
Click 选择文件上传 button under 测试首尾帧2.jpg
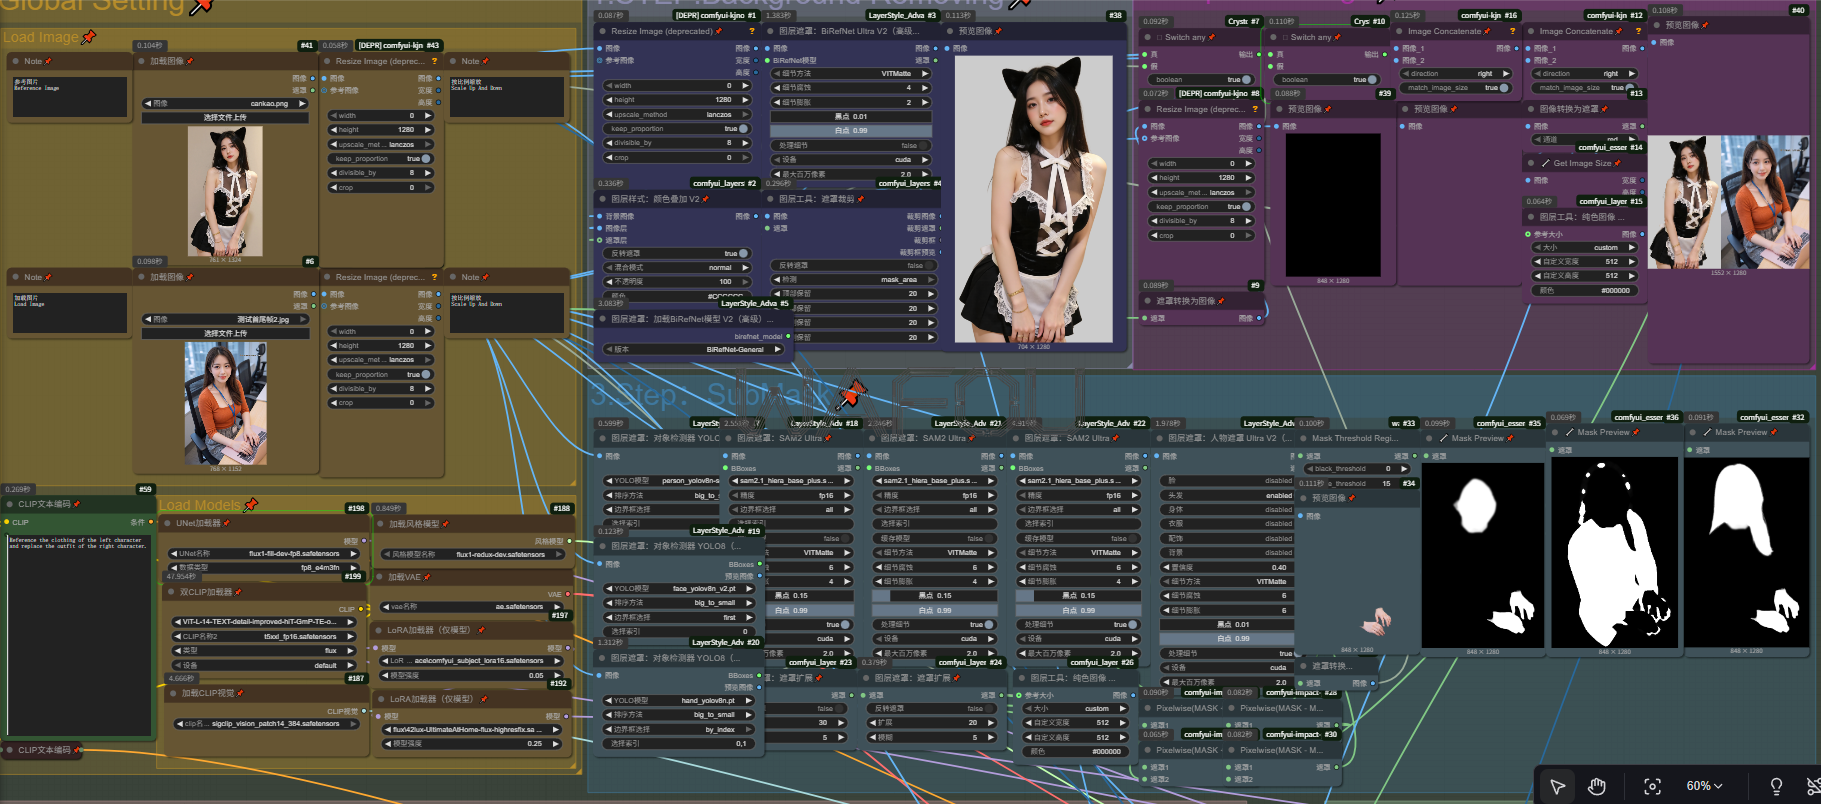tap(225, 333)
